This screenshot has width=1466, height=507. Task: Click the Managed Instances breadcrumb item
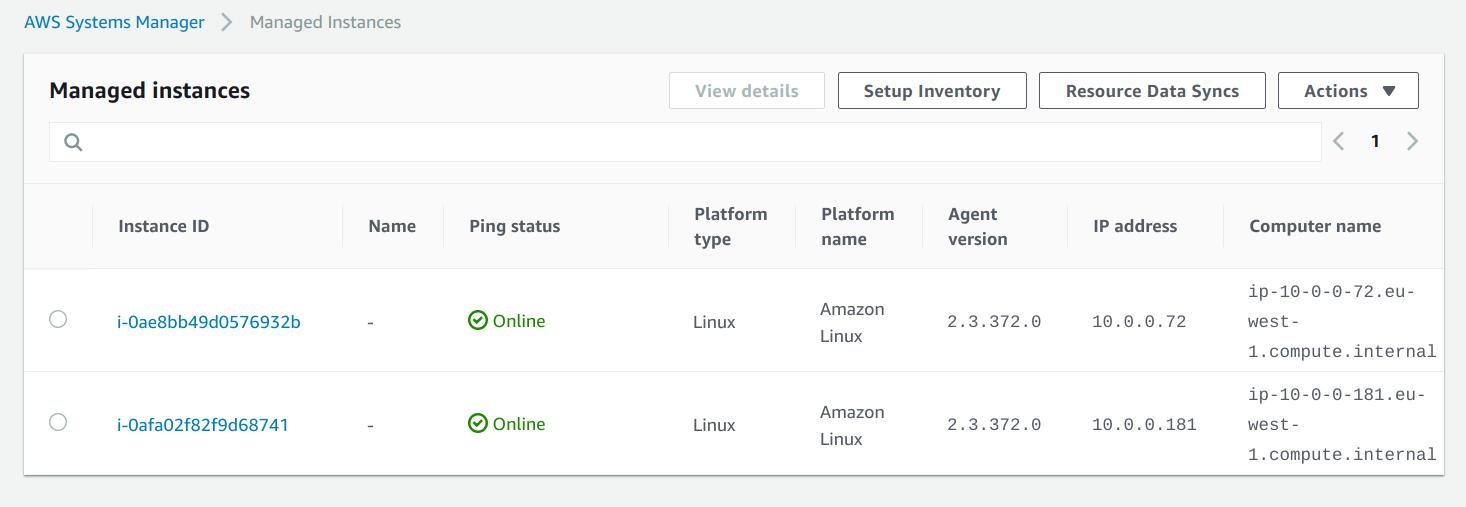[x=325, y=22]
